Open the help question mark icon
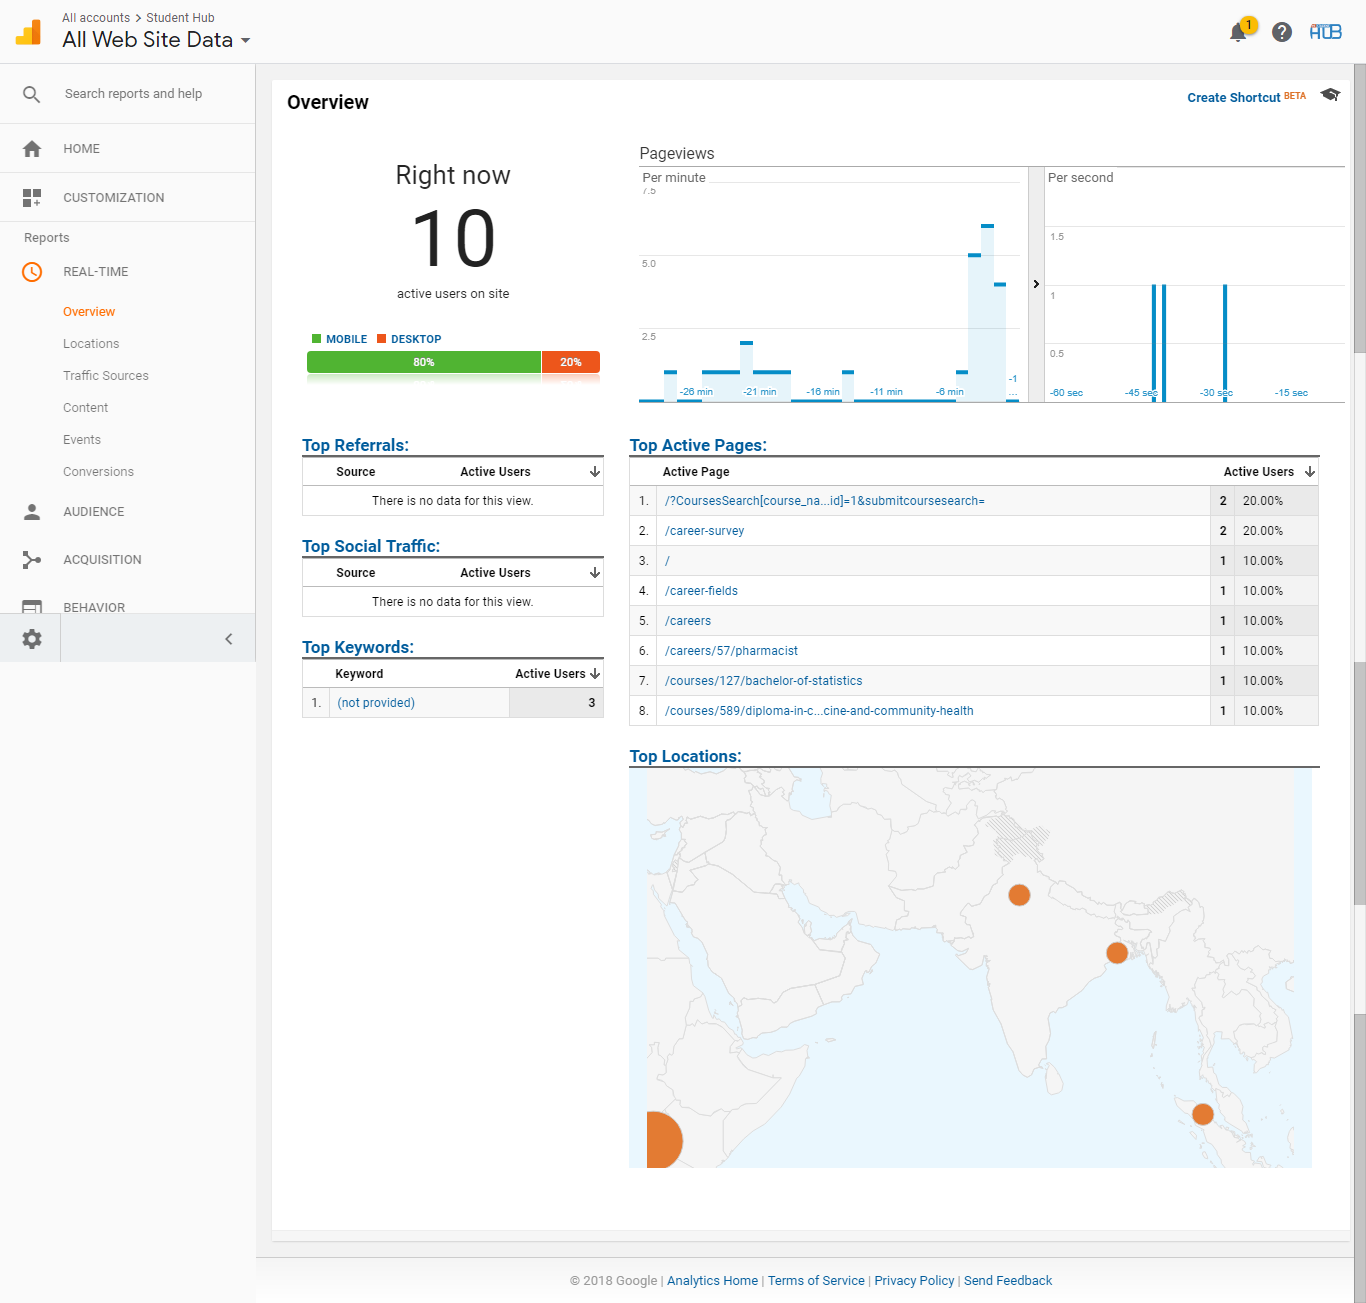 tap(1282, 32)
